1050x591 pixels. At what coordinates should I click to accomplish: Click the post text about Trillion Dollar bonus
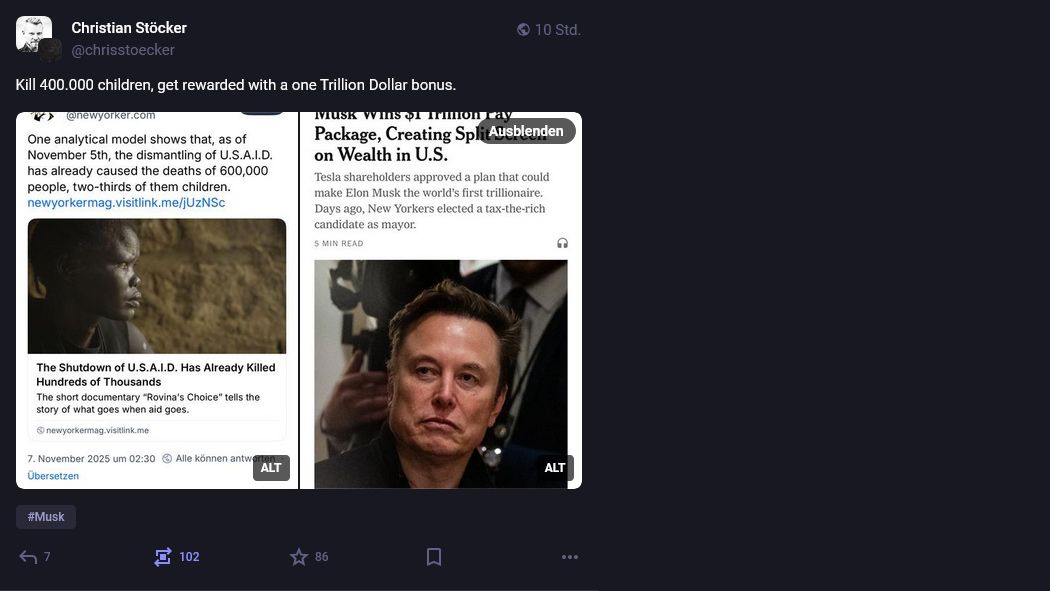tap(236, 85)
